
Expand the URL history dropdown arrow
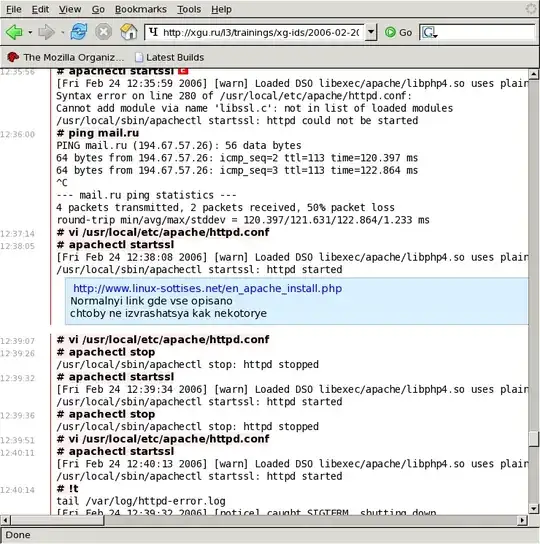(x=371, y=32)
